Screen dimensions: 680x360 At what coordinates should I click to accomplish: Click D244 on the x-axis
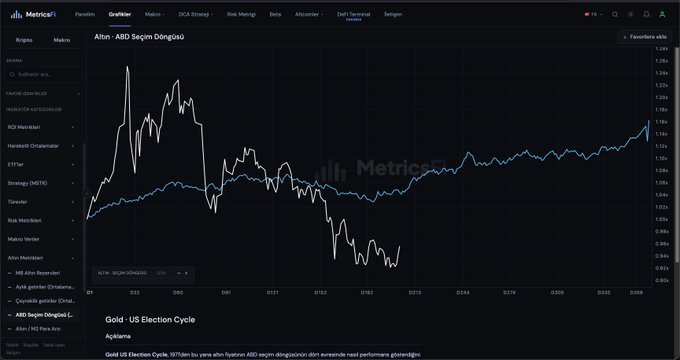(x=463, y=293)
